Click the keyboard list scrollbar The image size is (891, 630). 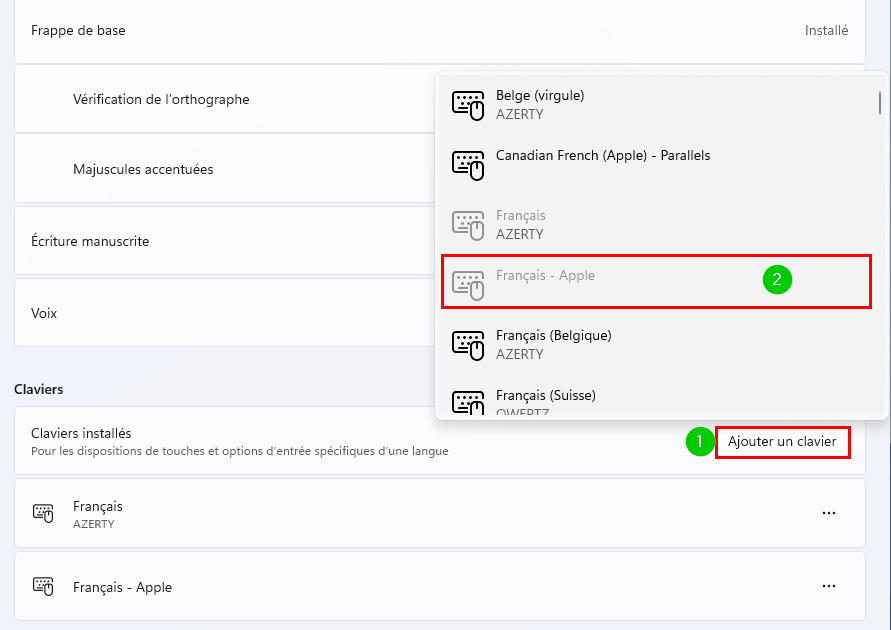[x=880, y=103]
